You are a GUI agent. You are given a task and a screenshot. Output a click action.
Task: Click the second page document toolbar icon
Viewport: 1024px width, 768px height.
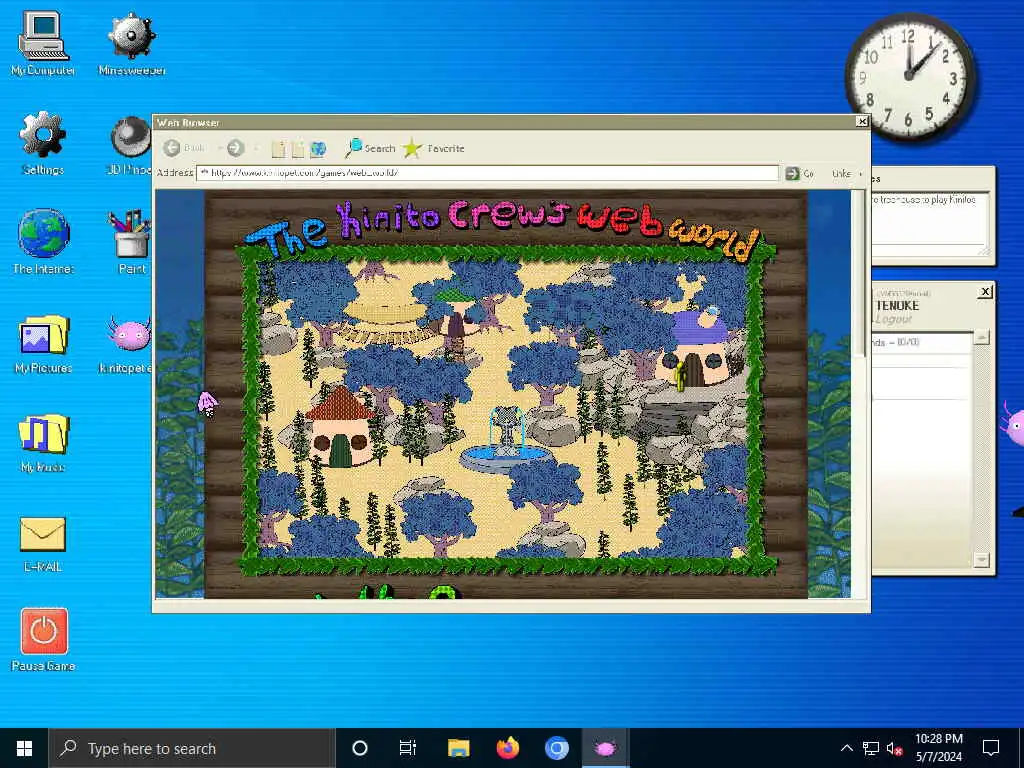[298, 149]
